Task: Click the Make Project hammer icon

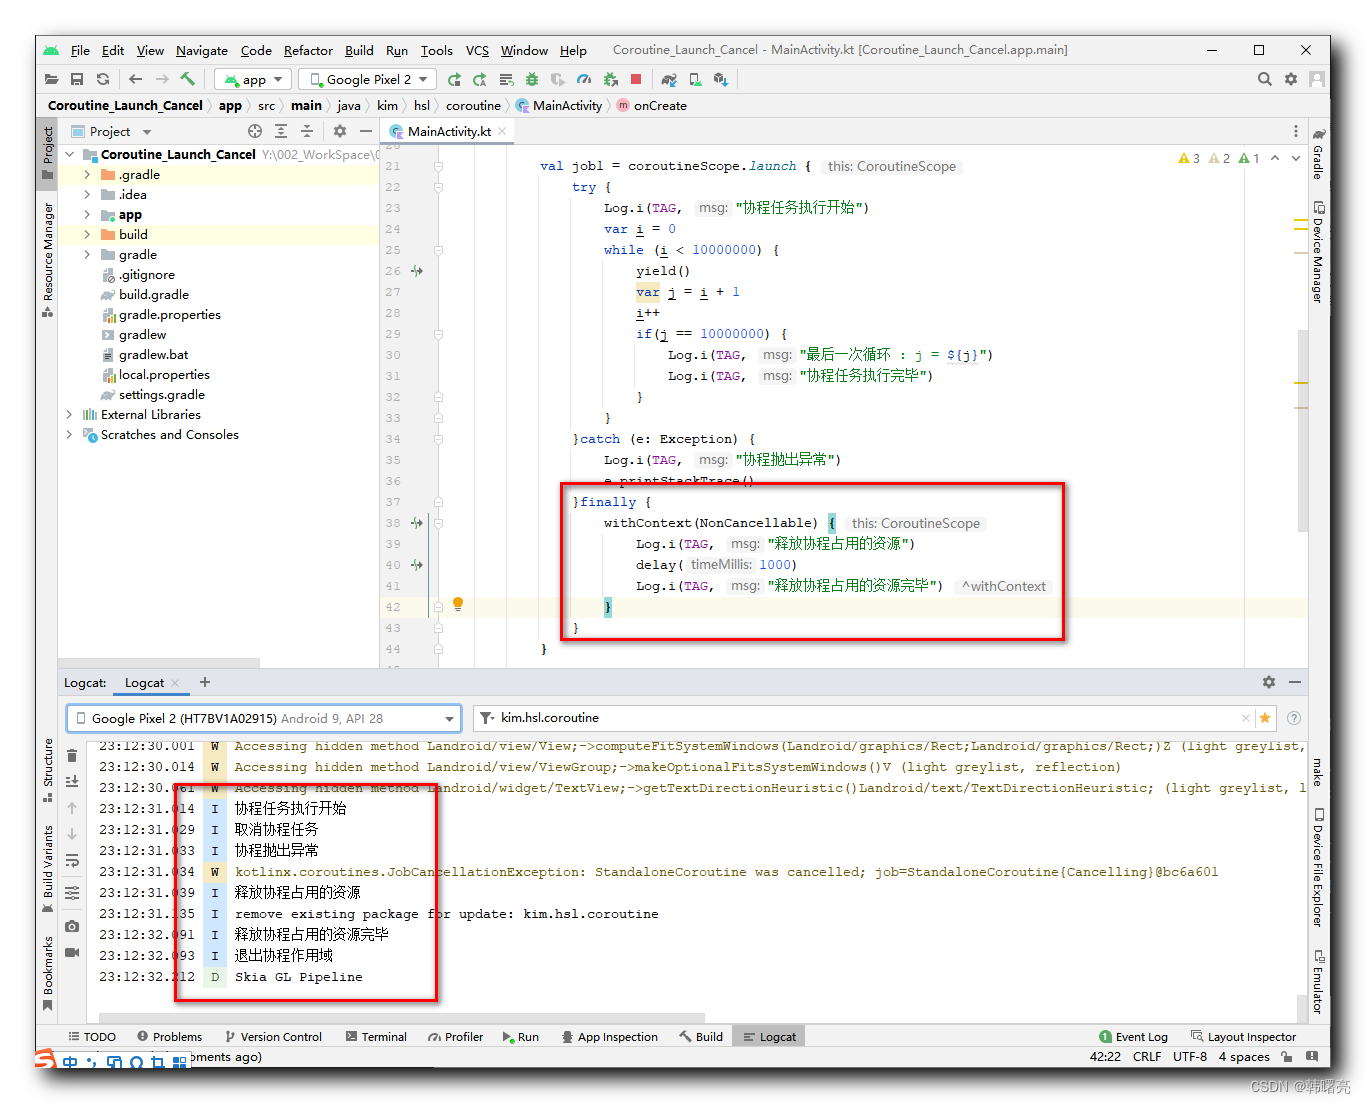Action: tap(188, 79)
